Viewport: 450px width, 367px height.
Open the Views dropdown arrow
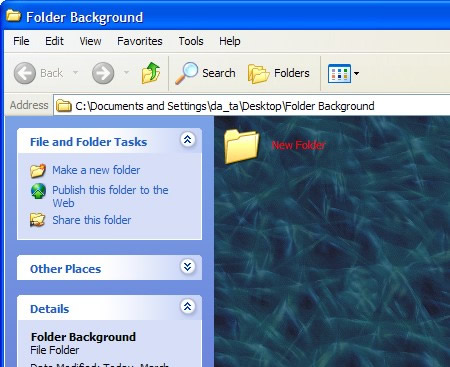point(356,73)
